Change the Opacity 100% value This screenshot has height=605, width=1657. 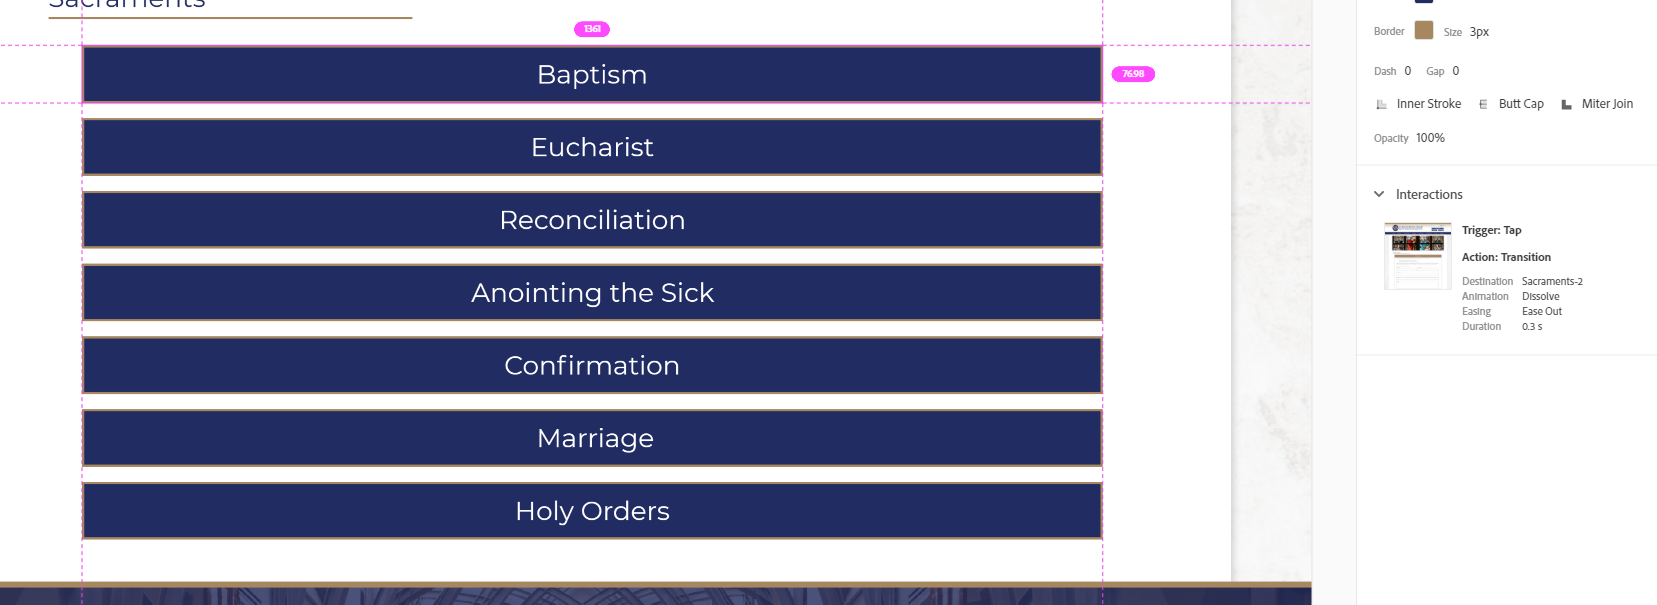tap(1430, 138)
